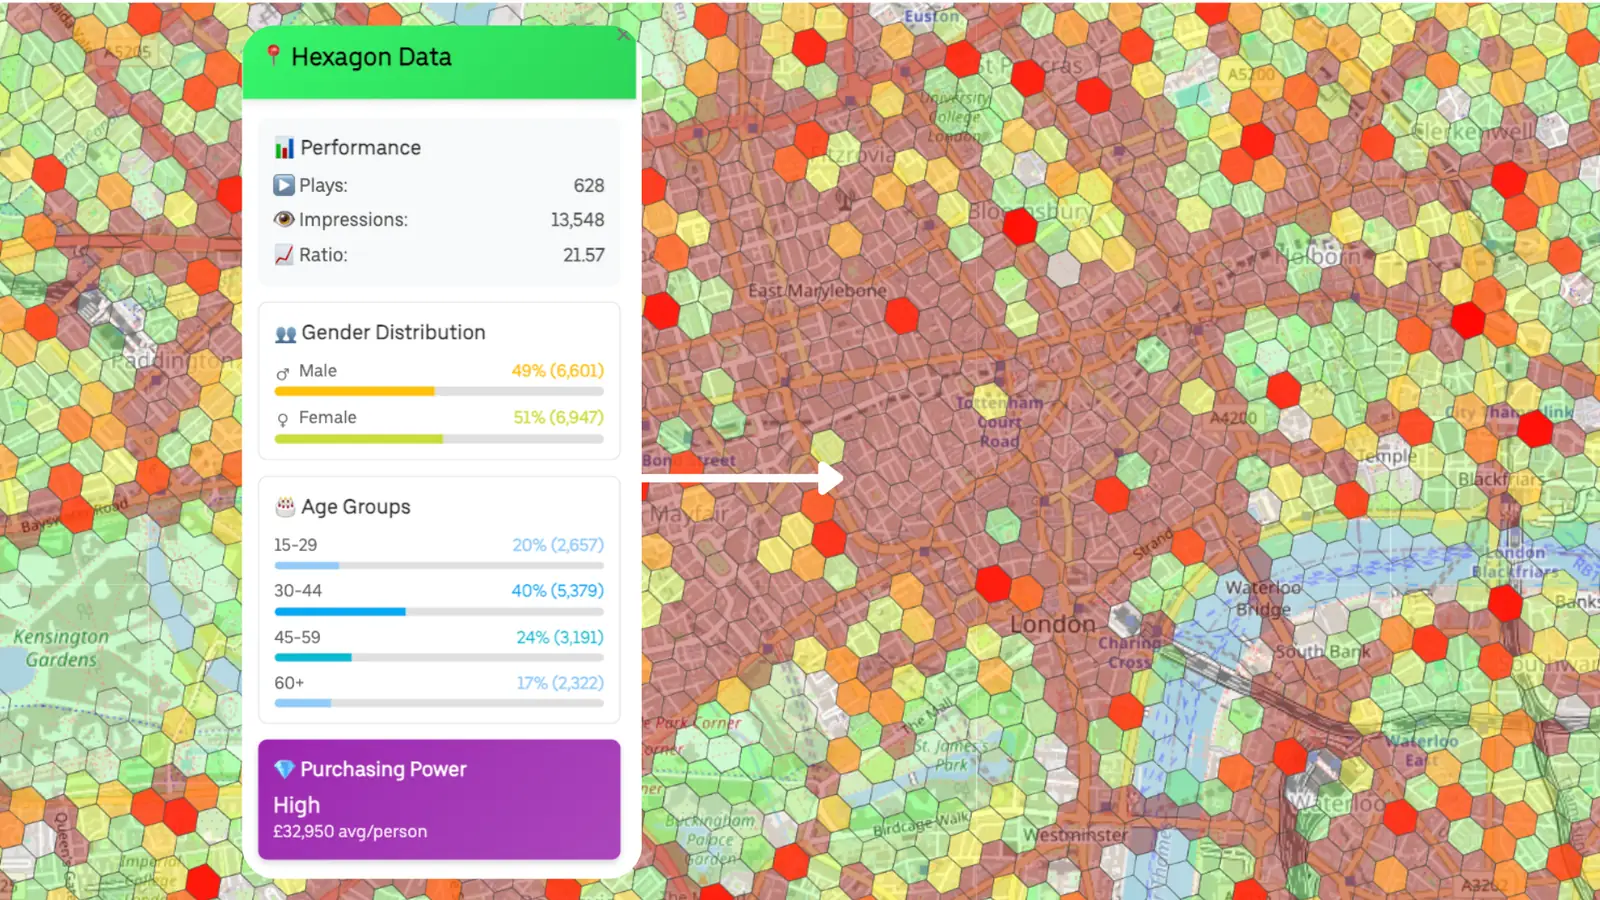Click the Performance bar chart icon

click(x=284, y=148)
